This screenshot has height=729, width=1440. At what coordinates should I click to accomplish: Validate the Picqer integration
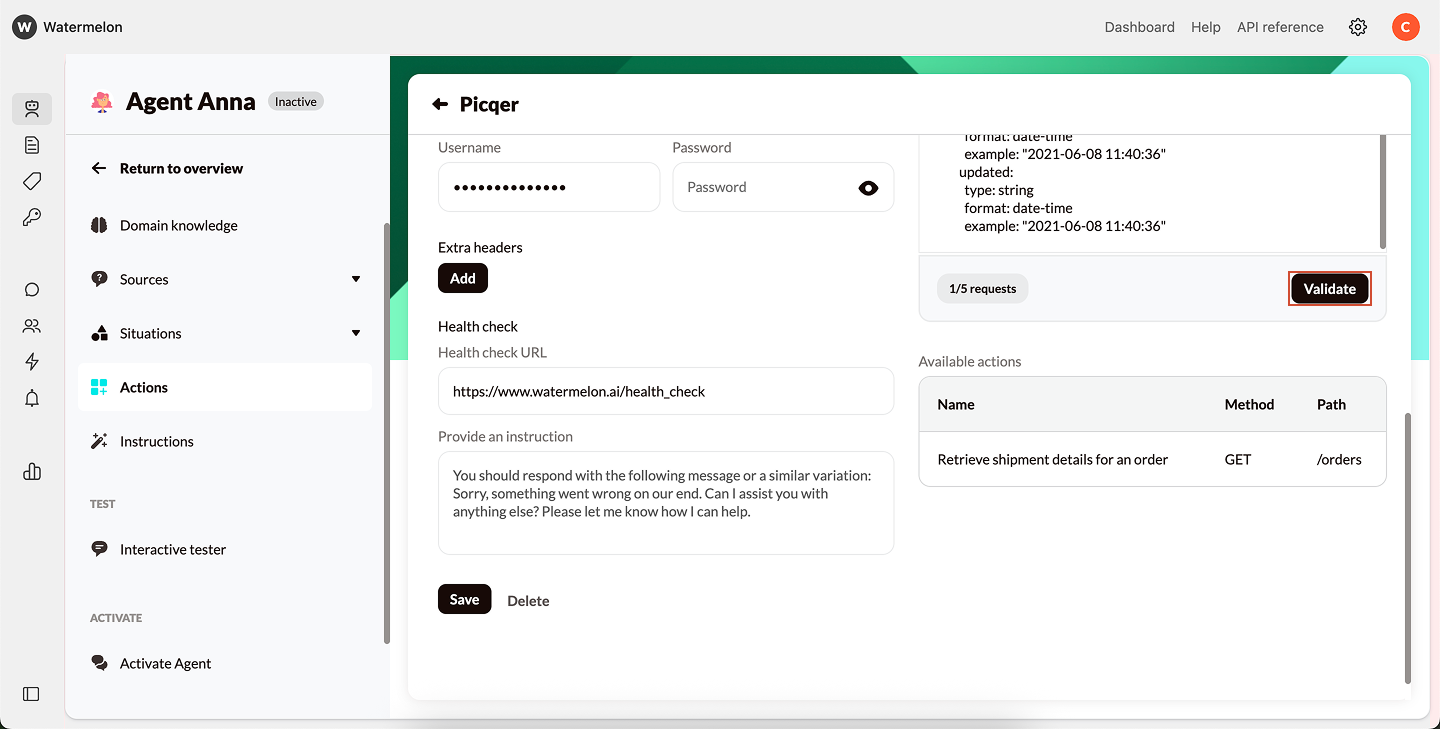(x=1329, y=288)
